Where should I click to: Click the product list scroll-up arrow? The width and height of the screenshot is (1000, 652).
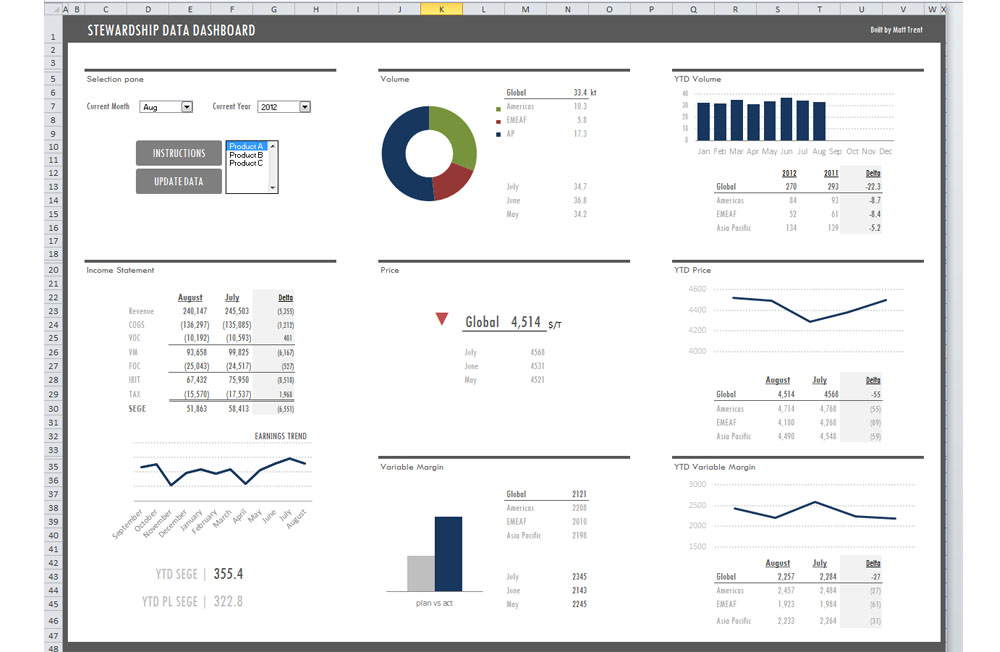[x=273, y=146]
